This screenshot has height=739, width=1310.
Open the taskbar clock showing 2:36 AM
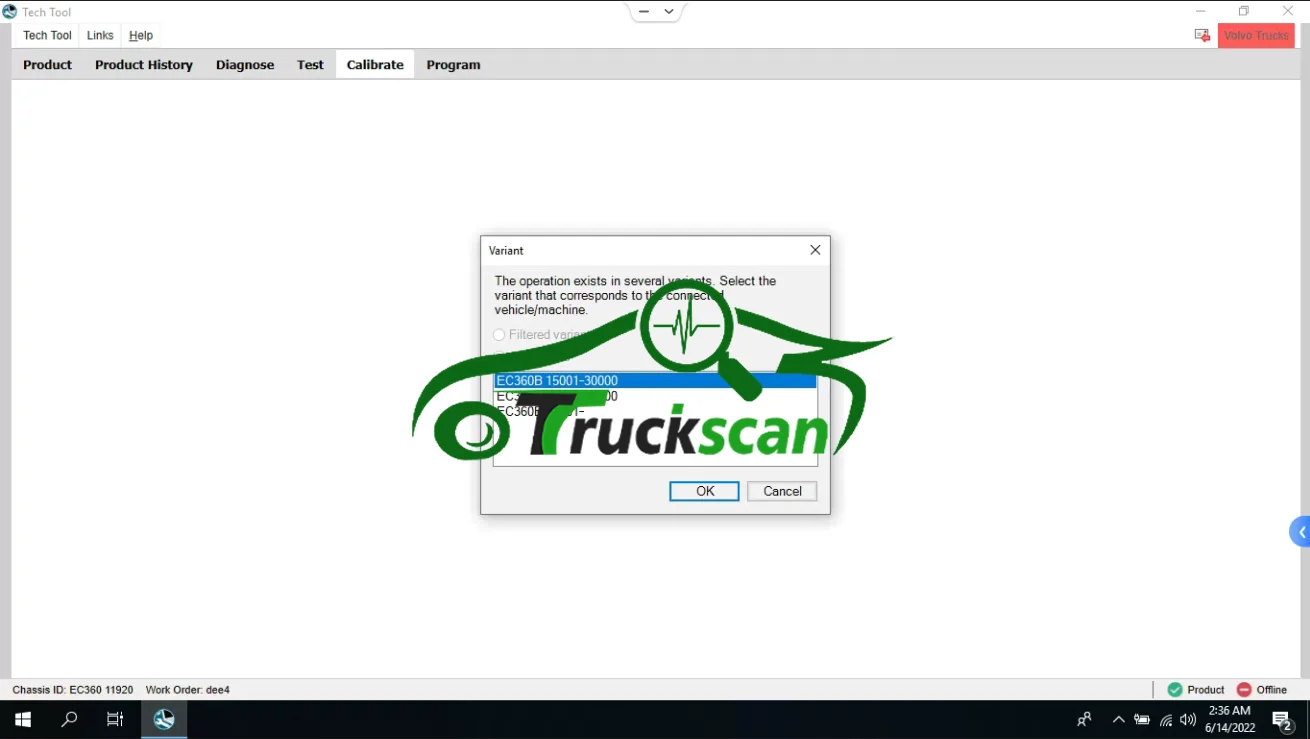[x=1230, y=719]
